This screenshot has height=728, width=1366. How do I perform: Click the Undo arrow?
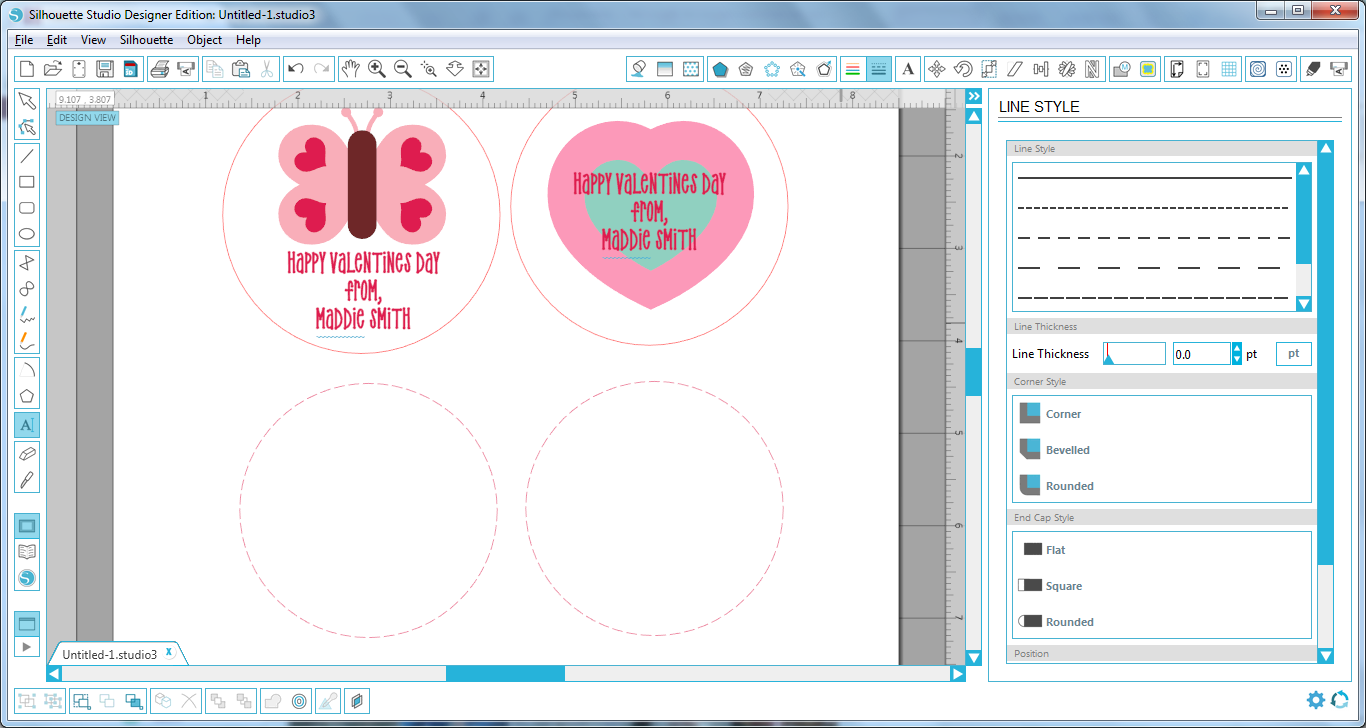coord(295,69)
